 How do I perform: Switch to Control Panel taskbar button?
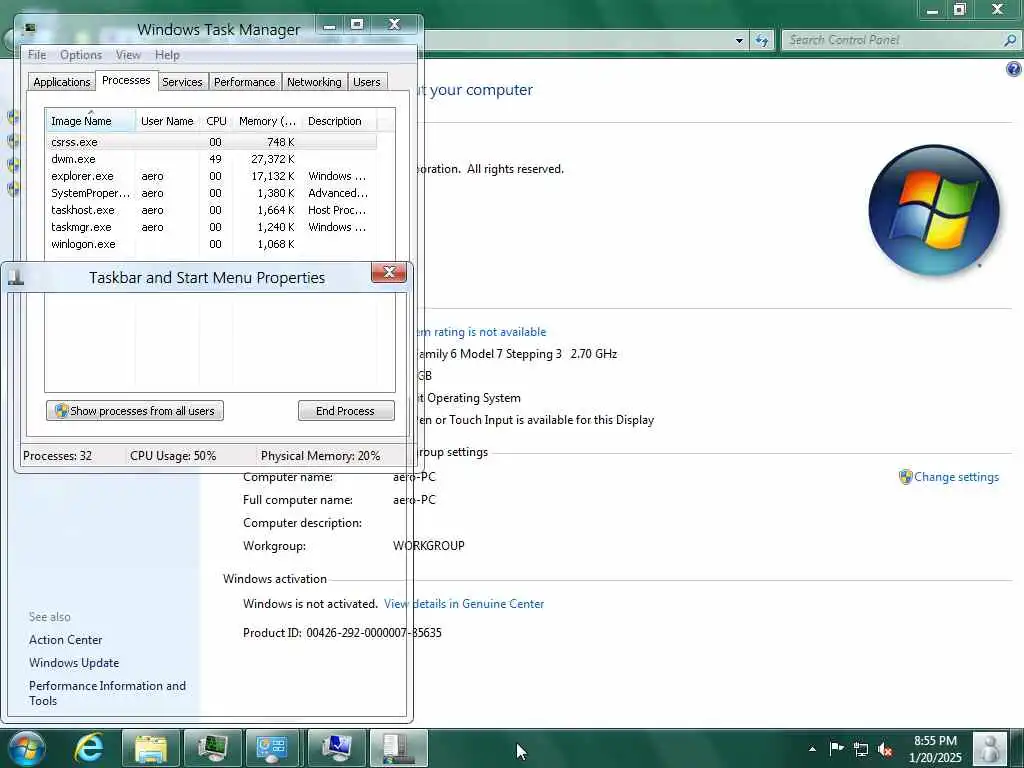(x=274, y=748)
